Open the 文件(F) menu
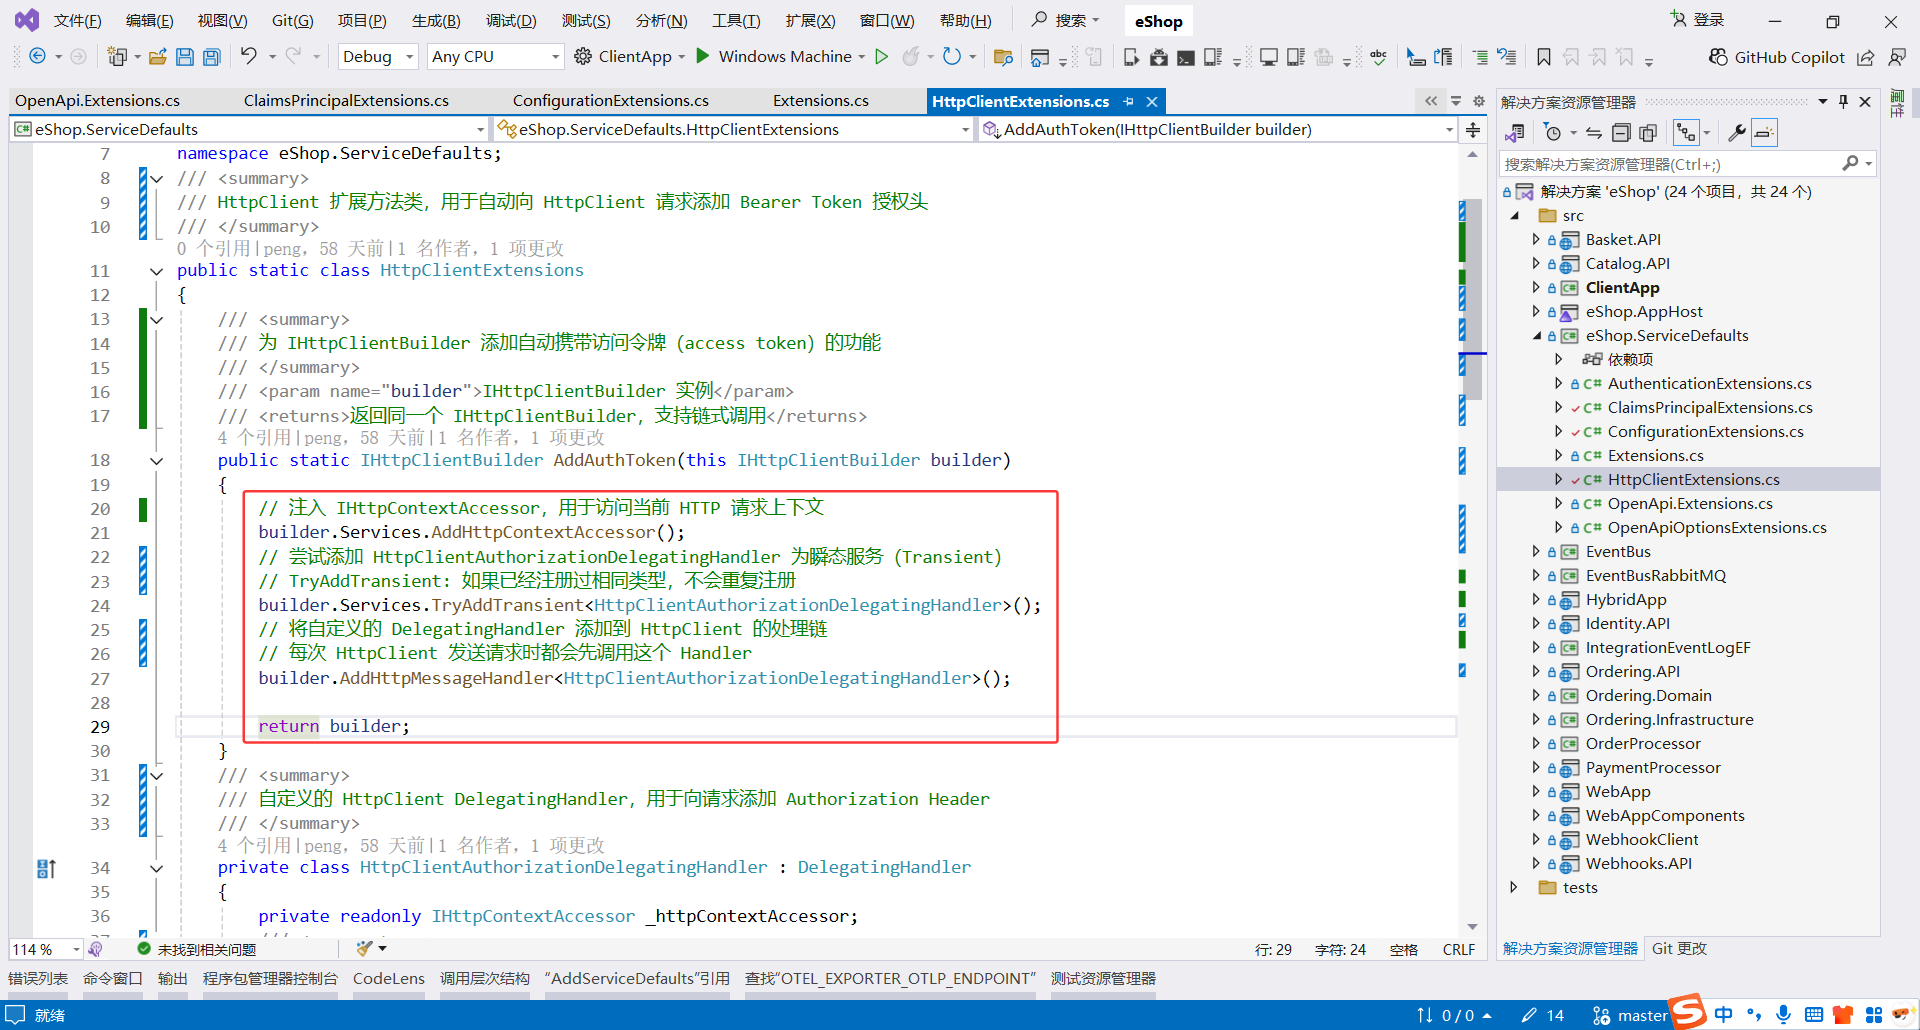1920x1030 pixels. pyautogui.click(x=77, y=20)
